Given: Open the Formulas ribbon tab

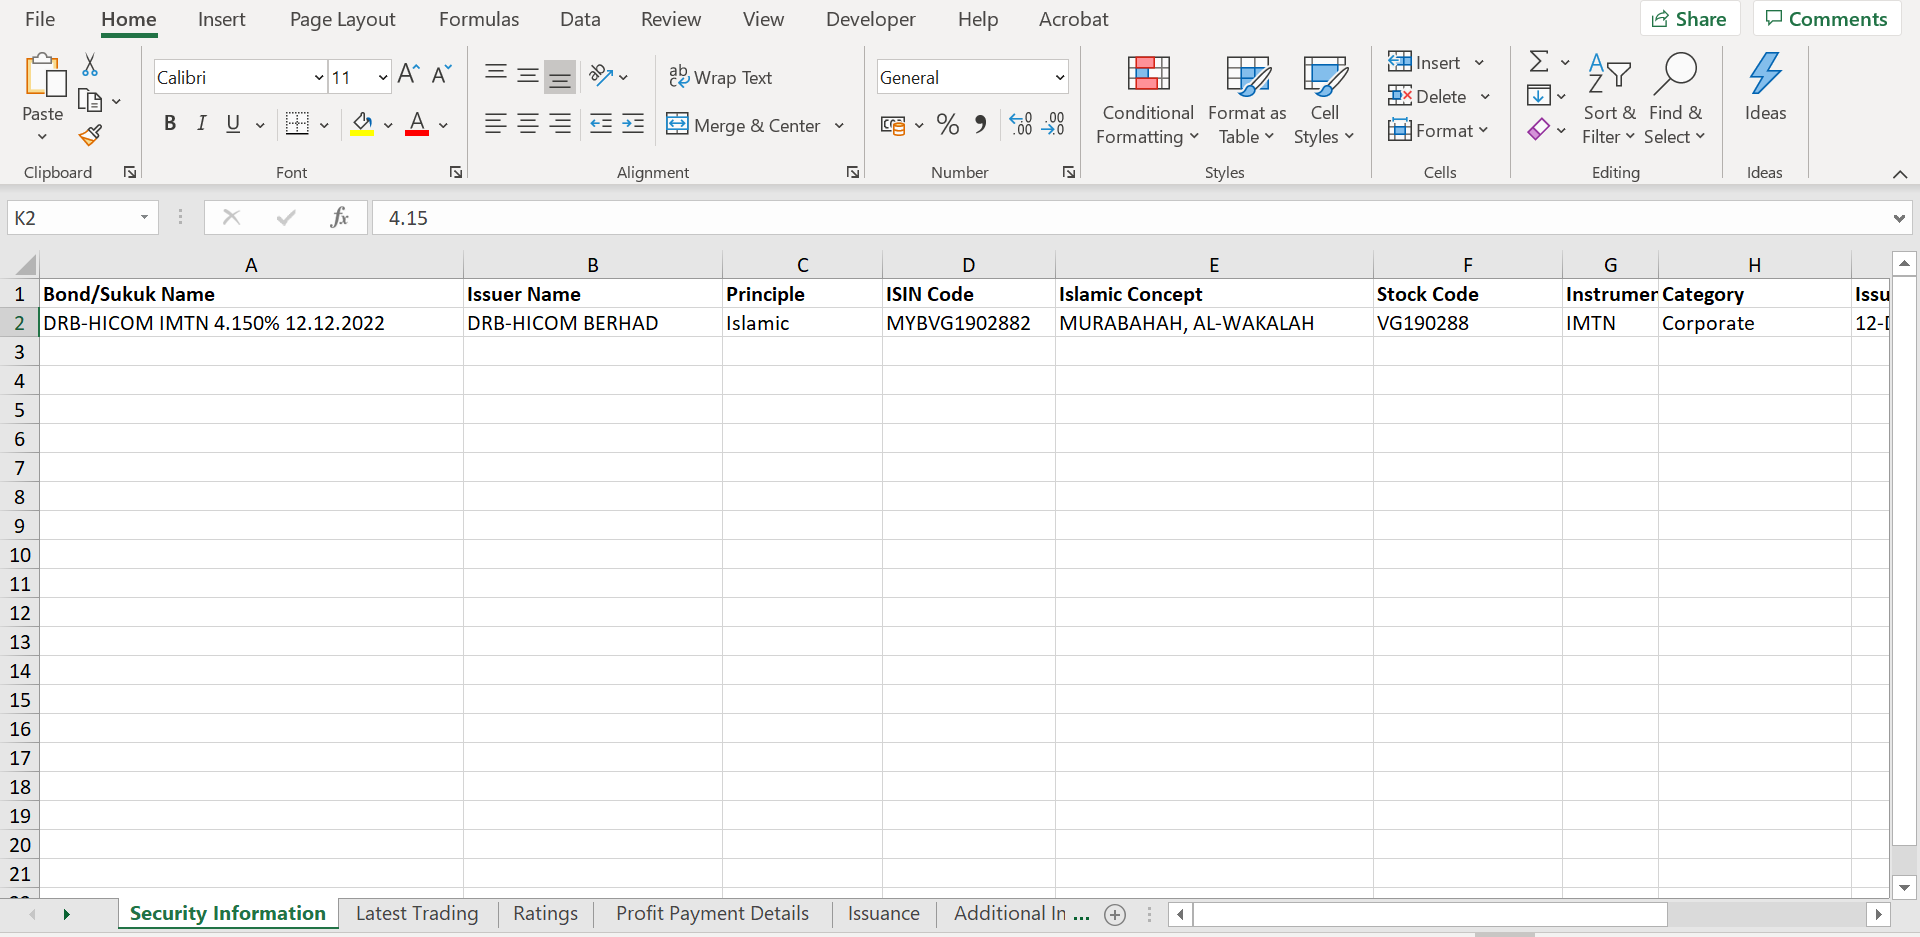Looking at the screenshot, I should (479, 19).
